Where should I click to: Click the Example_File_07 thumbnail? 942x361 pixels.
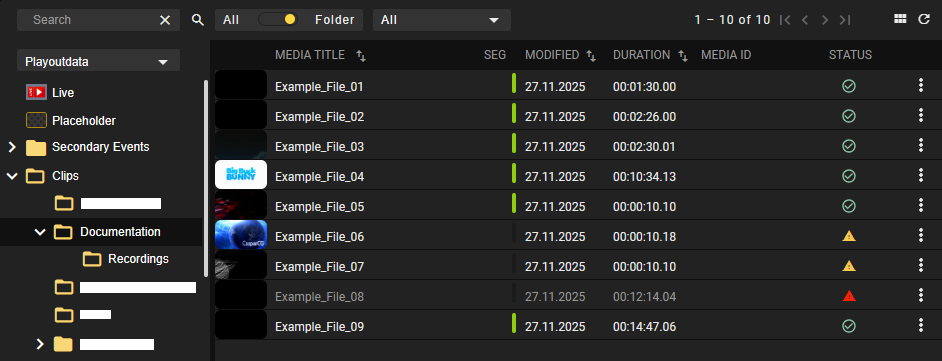[x=241, y=265]
